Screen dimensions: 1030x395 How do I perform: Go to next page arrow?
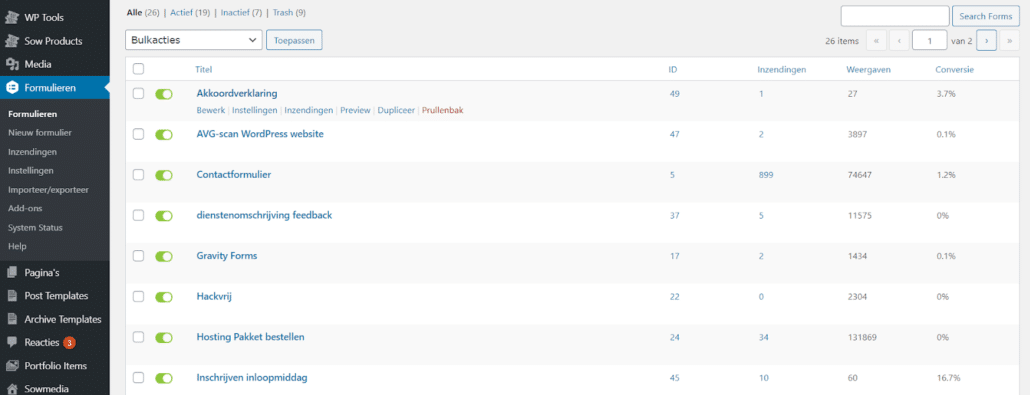coord(987,41)
